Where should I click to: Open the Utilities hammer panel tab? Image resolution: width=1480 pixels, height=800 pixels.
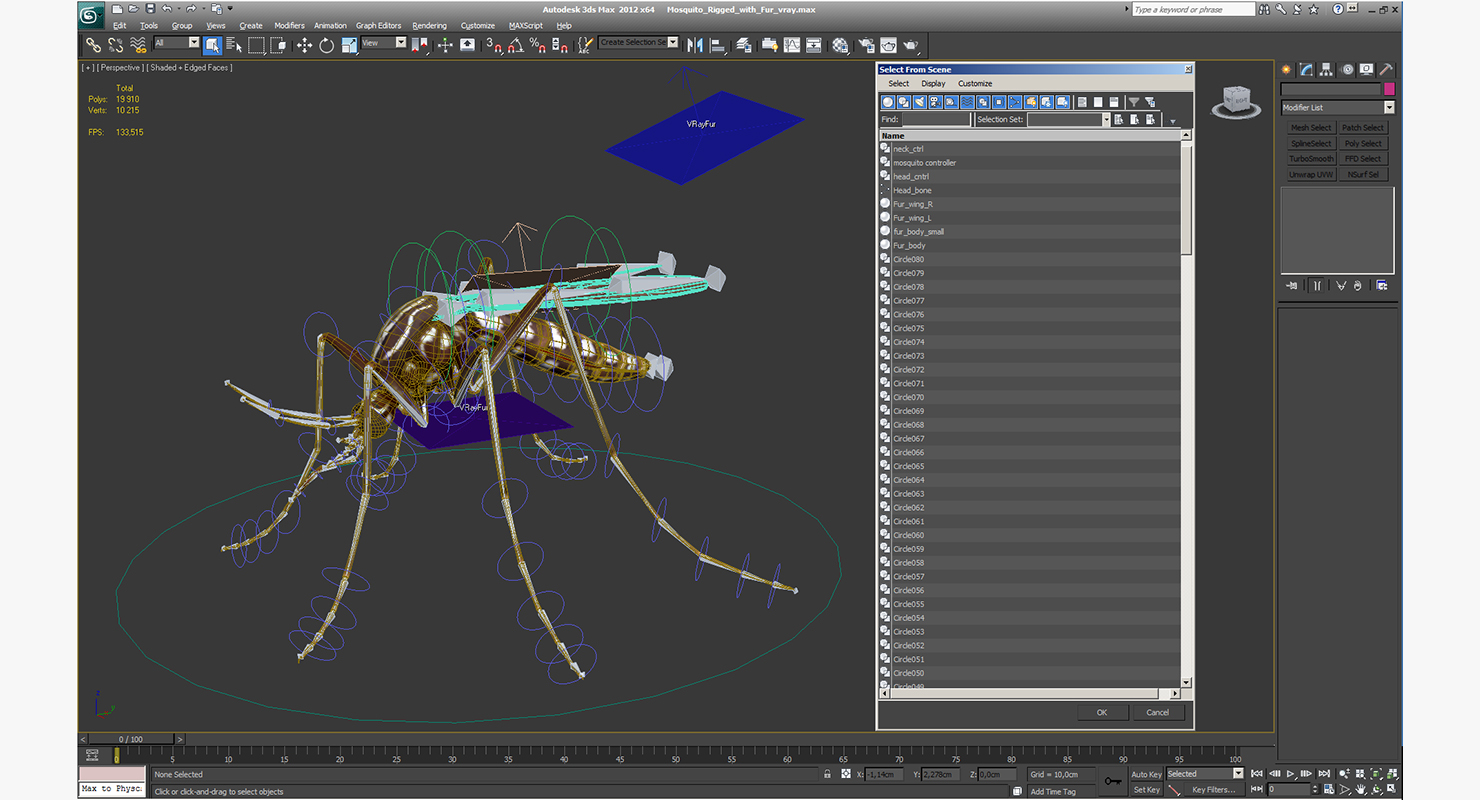(x=1386, y=69)
